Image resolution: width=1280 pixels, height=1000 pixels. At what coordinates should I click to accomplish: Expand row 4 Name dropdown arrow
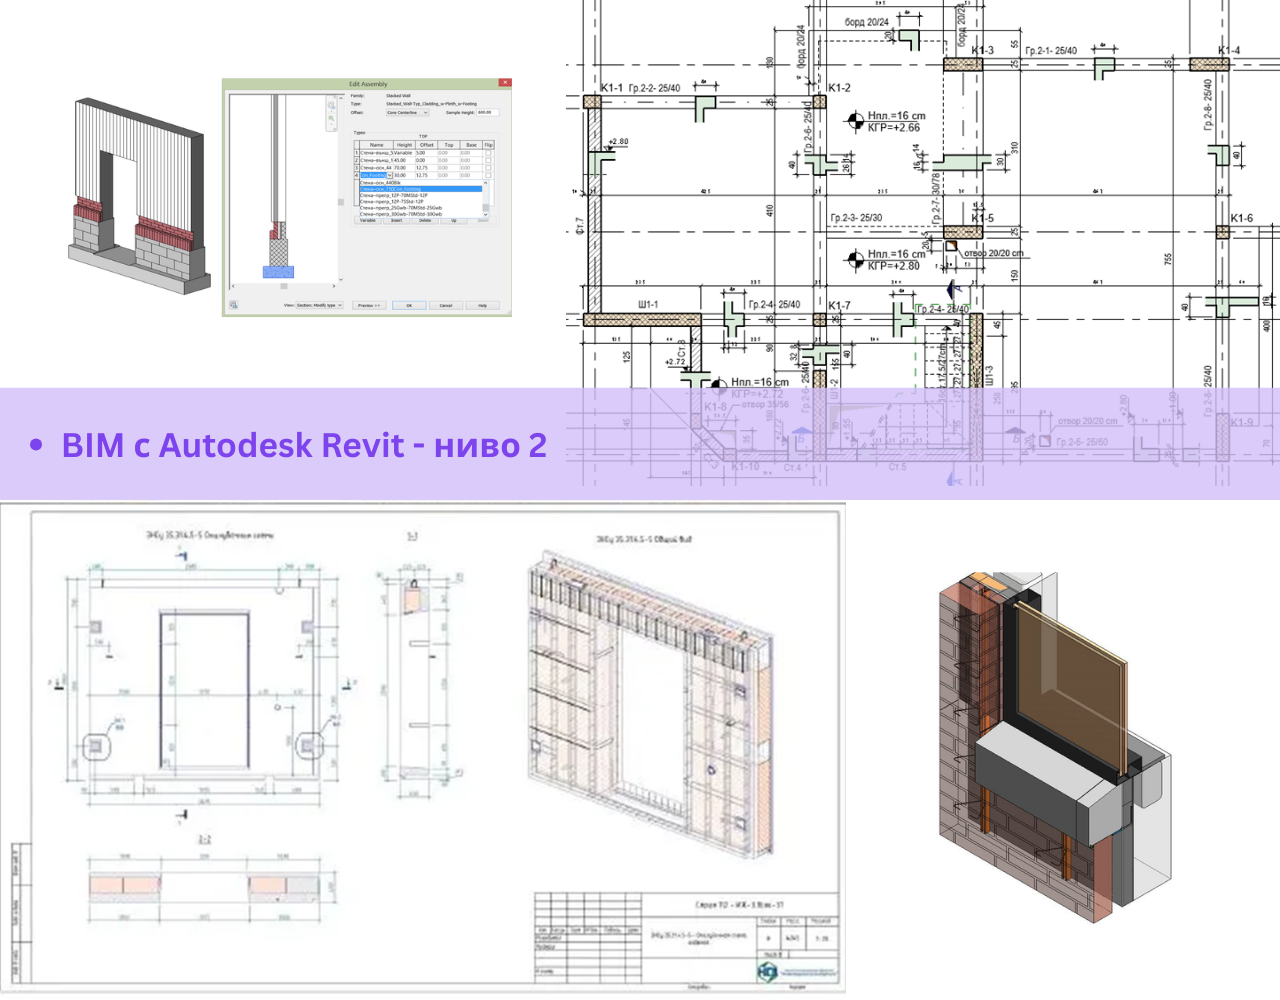[390, 175]
